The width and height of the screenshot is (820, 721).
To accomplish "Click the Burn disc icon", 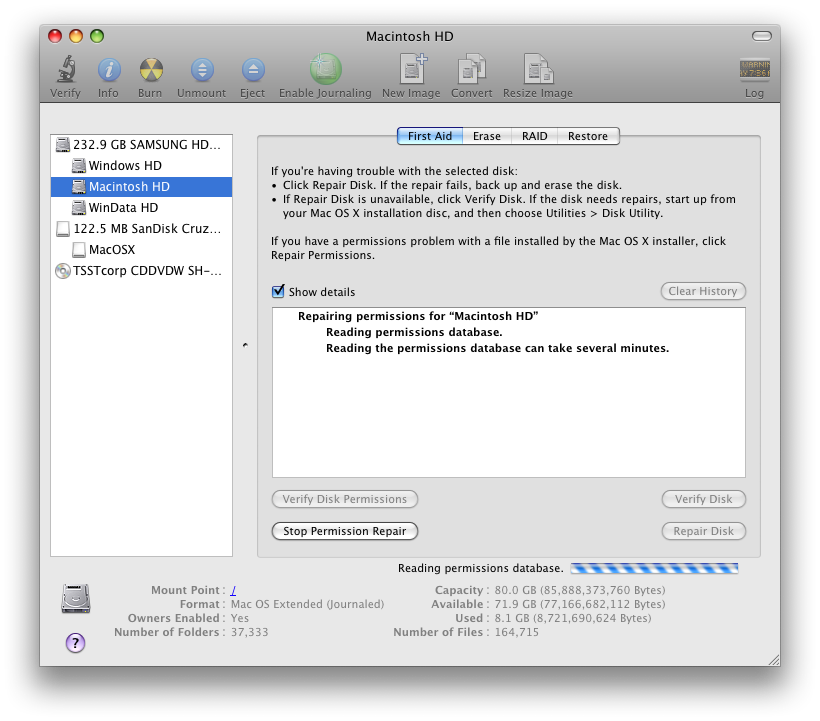I will click(150, 70).
